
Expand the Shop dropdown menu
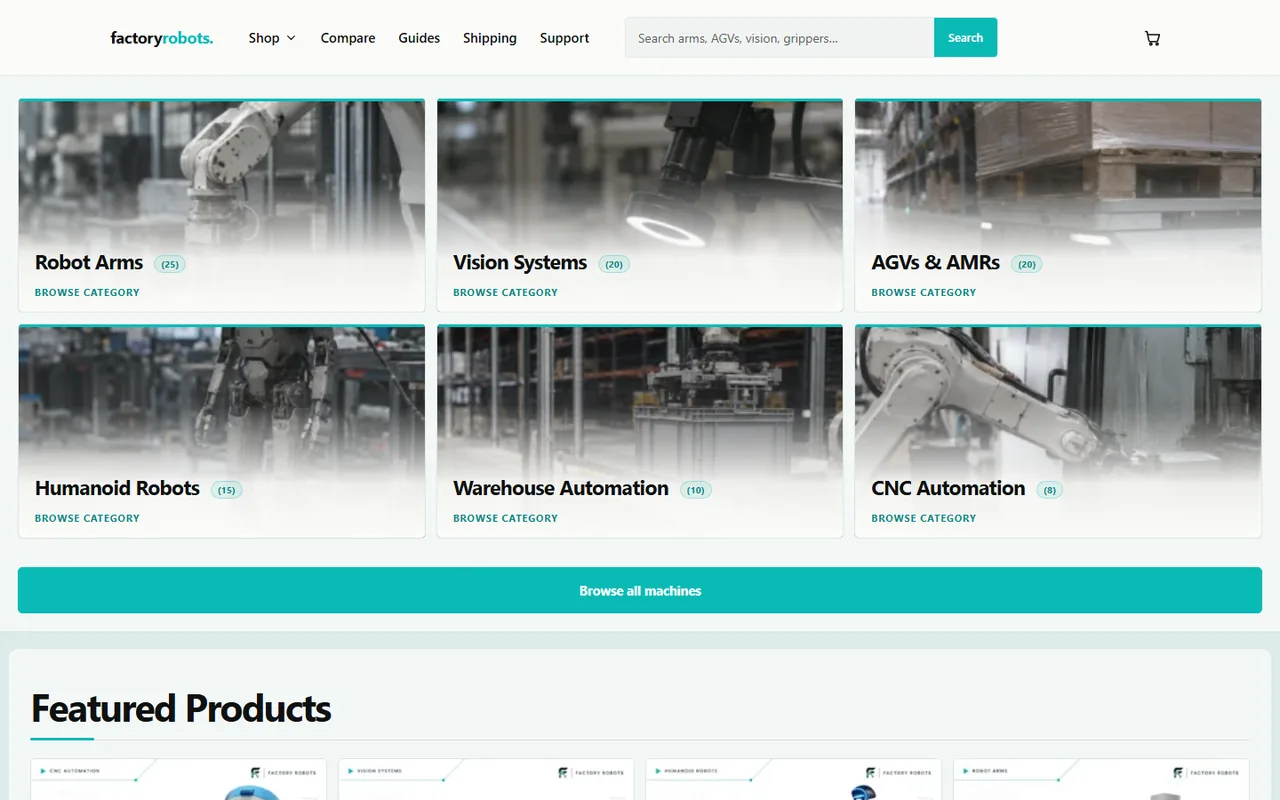pos(272,38)
